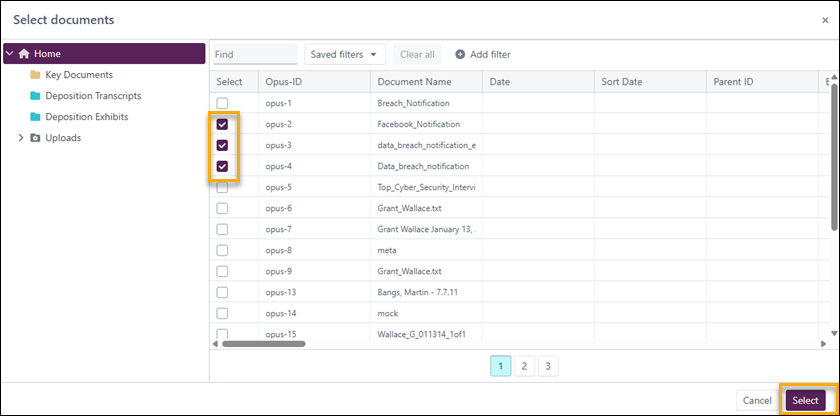Click the Select column header

point(234,82)
